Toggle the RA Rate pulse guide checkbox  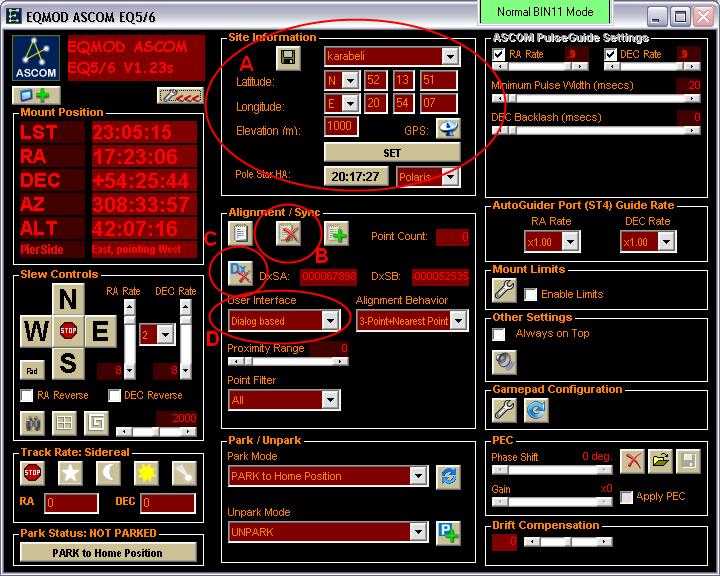[x=499, y=54]
